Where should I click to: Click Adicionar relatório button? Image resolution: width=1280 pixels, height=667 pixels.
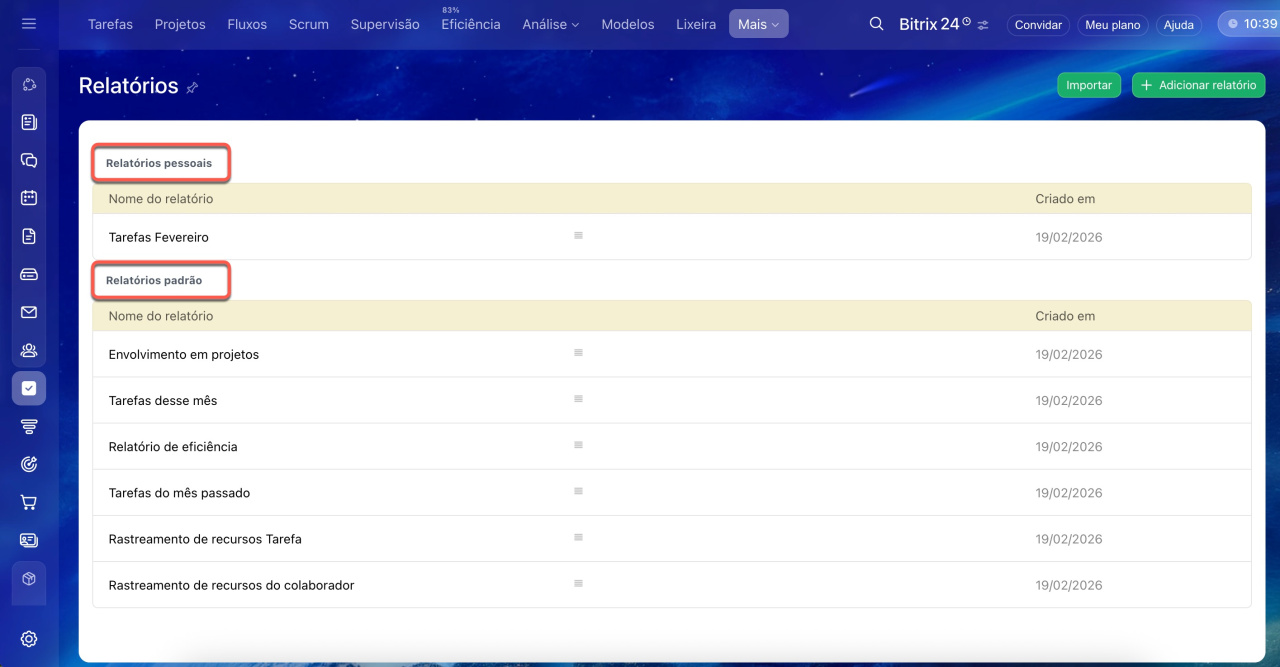1198,85
